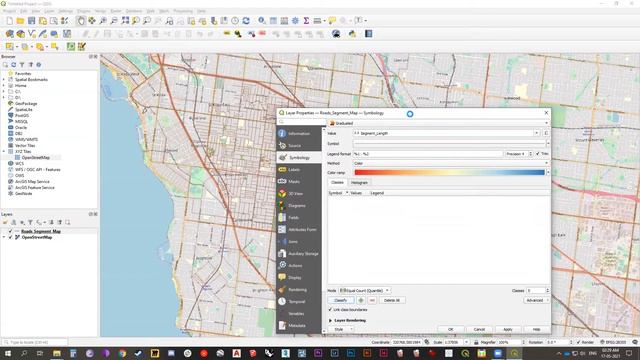Open Attributes Form section in Layer Properties
This screenshot has width=640, height=360.
coord(299,229)
